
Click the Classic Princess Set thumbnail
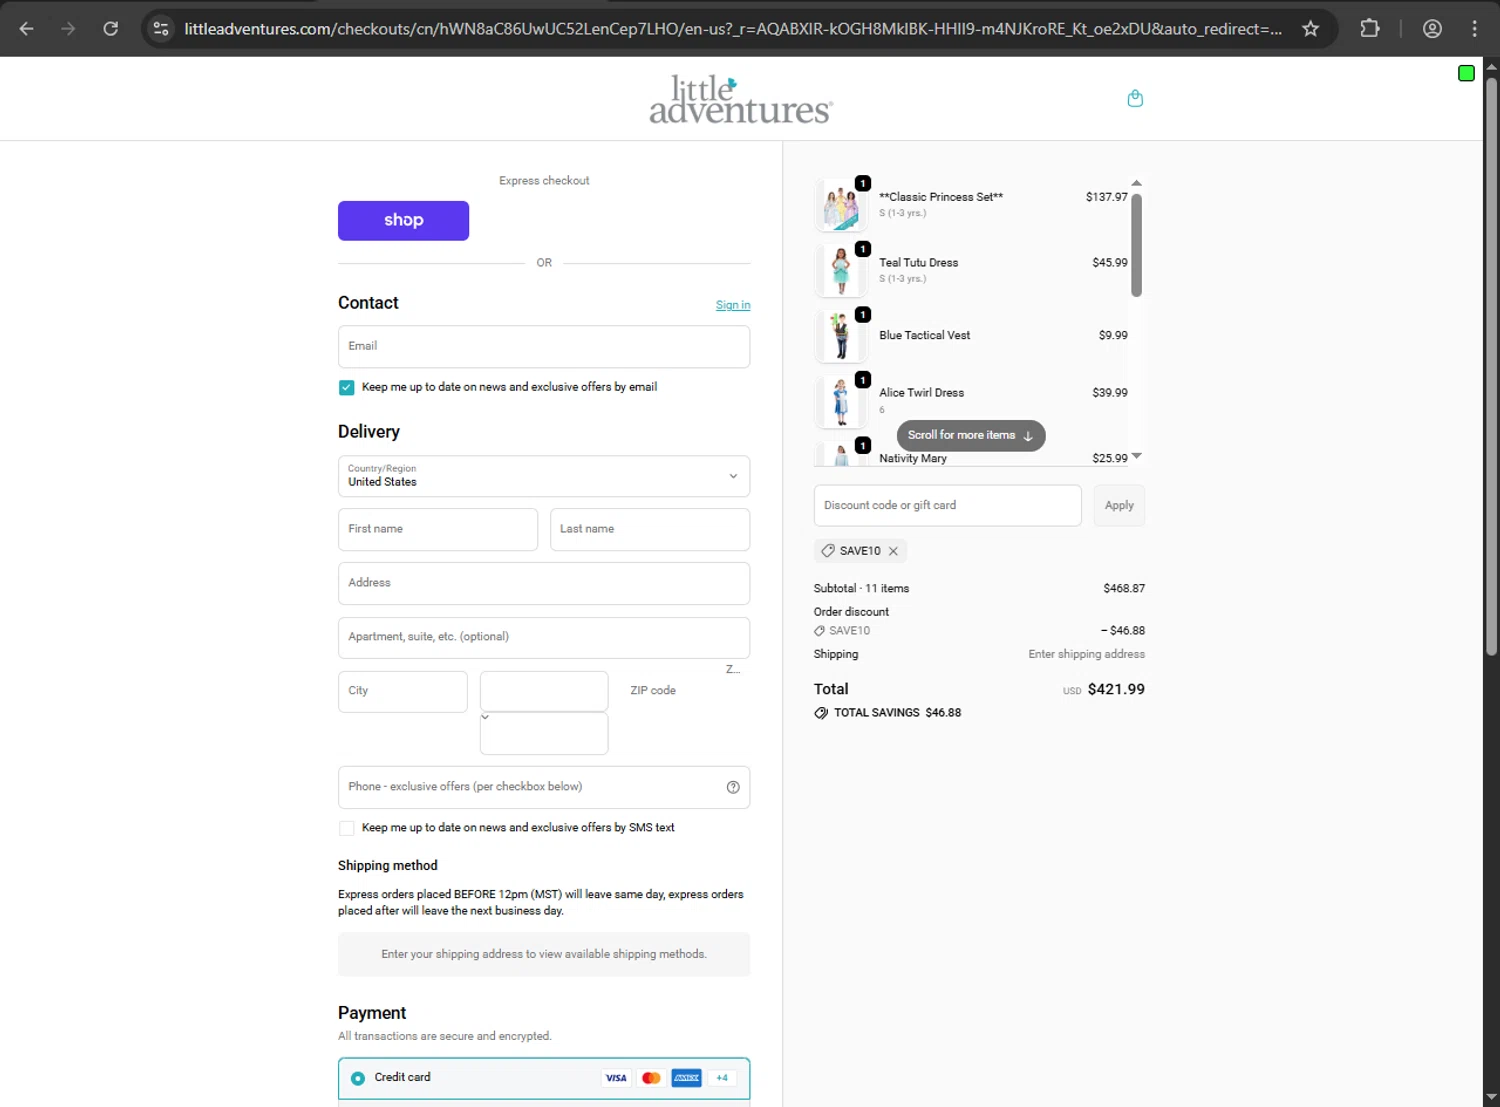click(x=841, y=205)
